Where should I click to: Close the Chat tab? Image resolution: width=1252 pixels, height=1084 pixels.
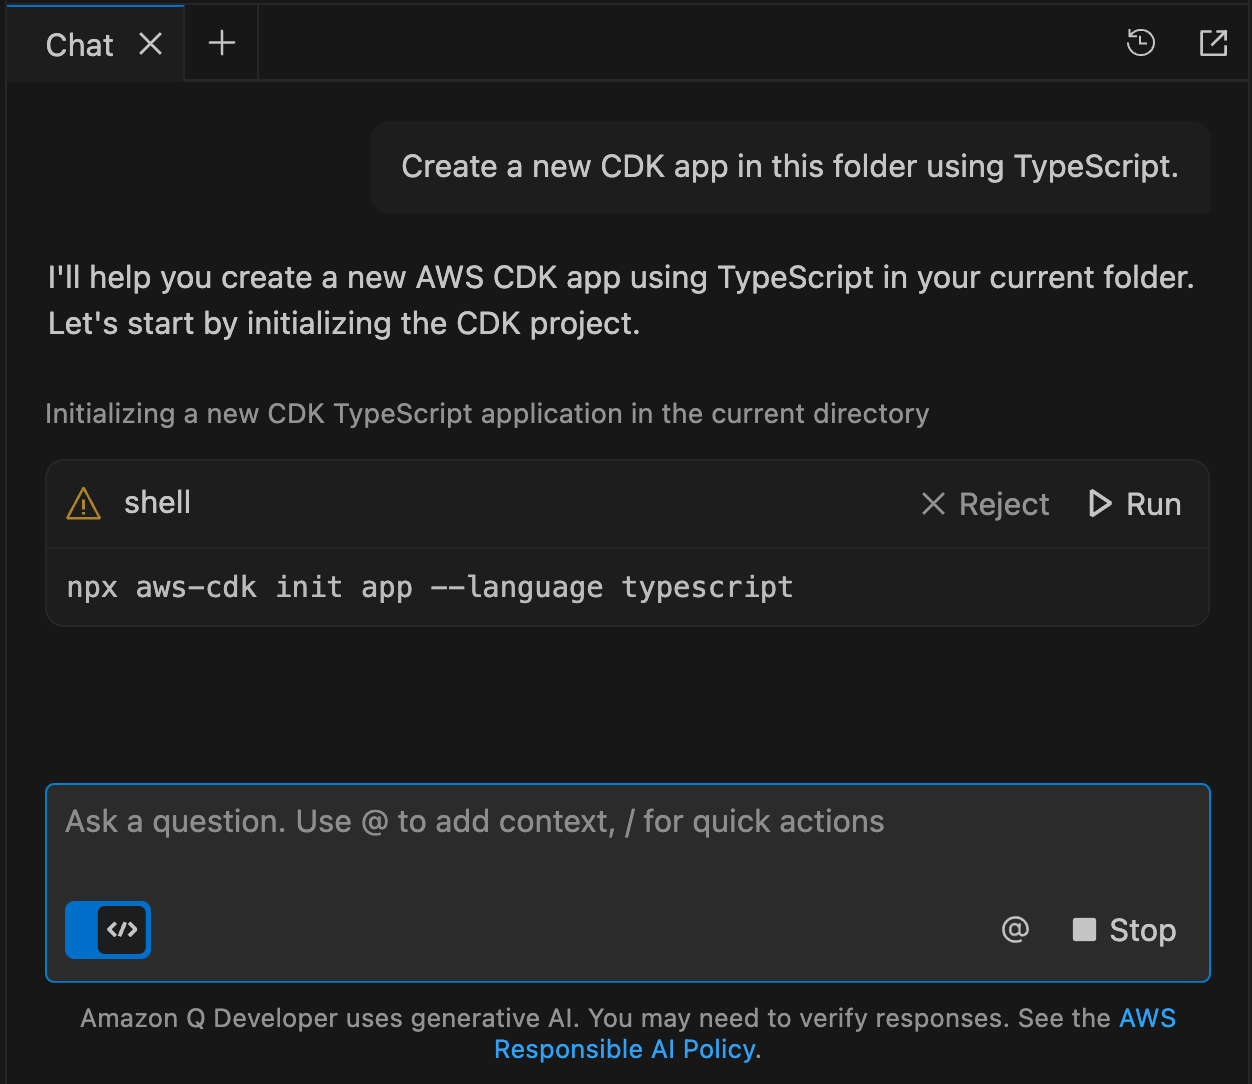coord(150,44)
